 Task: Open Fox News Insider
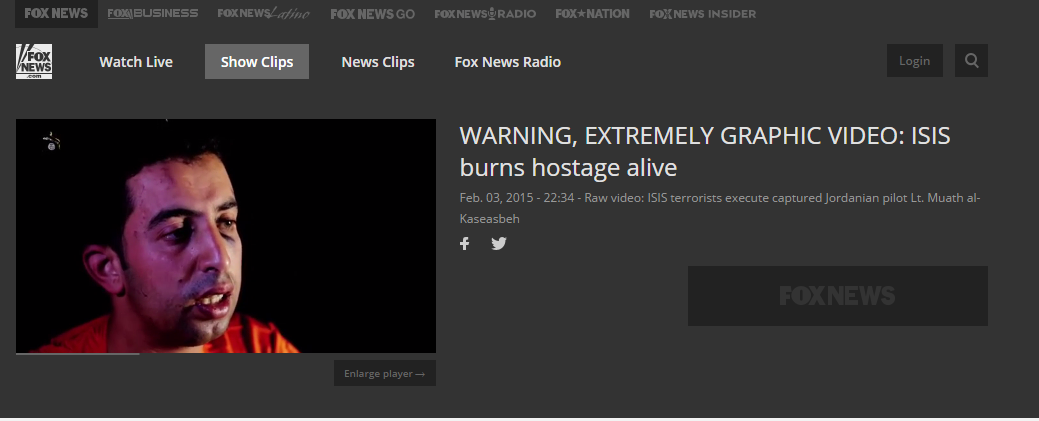tap(702, 14)
